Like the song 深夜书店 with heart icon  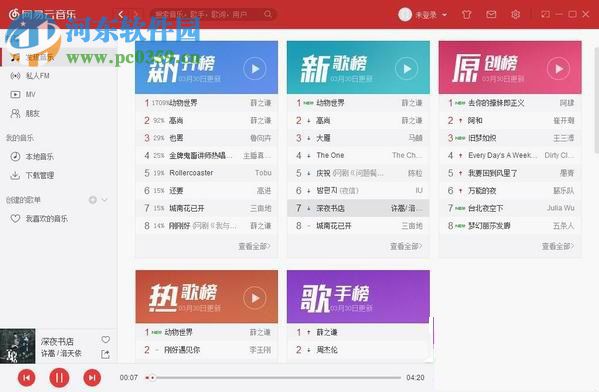[106, 339]
